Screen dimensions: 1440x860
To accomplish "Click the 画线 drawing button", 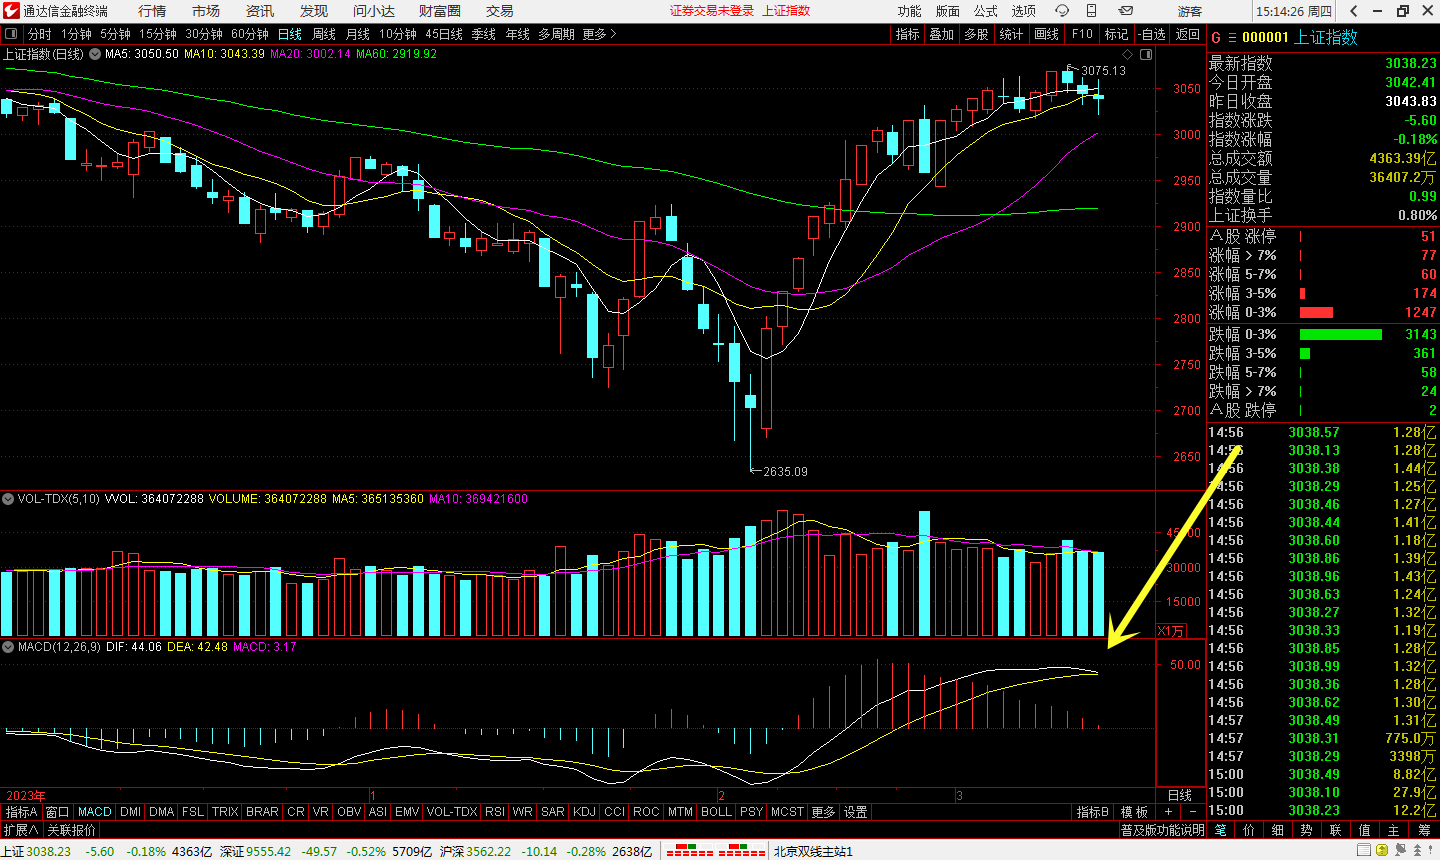I will 1047,34.
